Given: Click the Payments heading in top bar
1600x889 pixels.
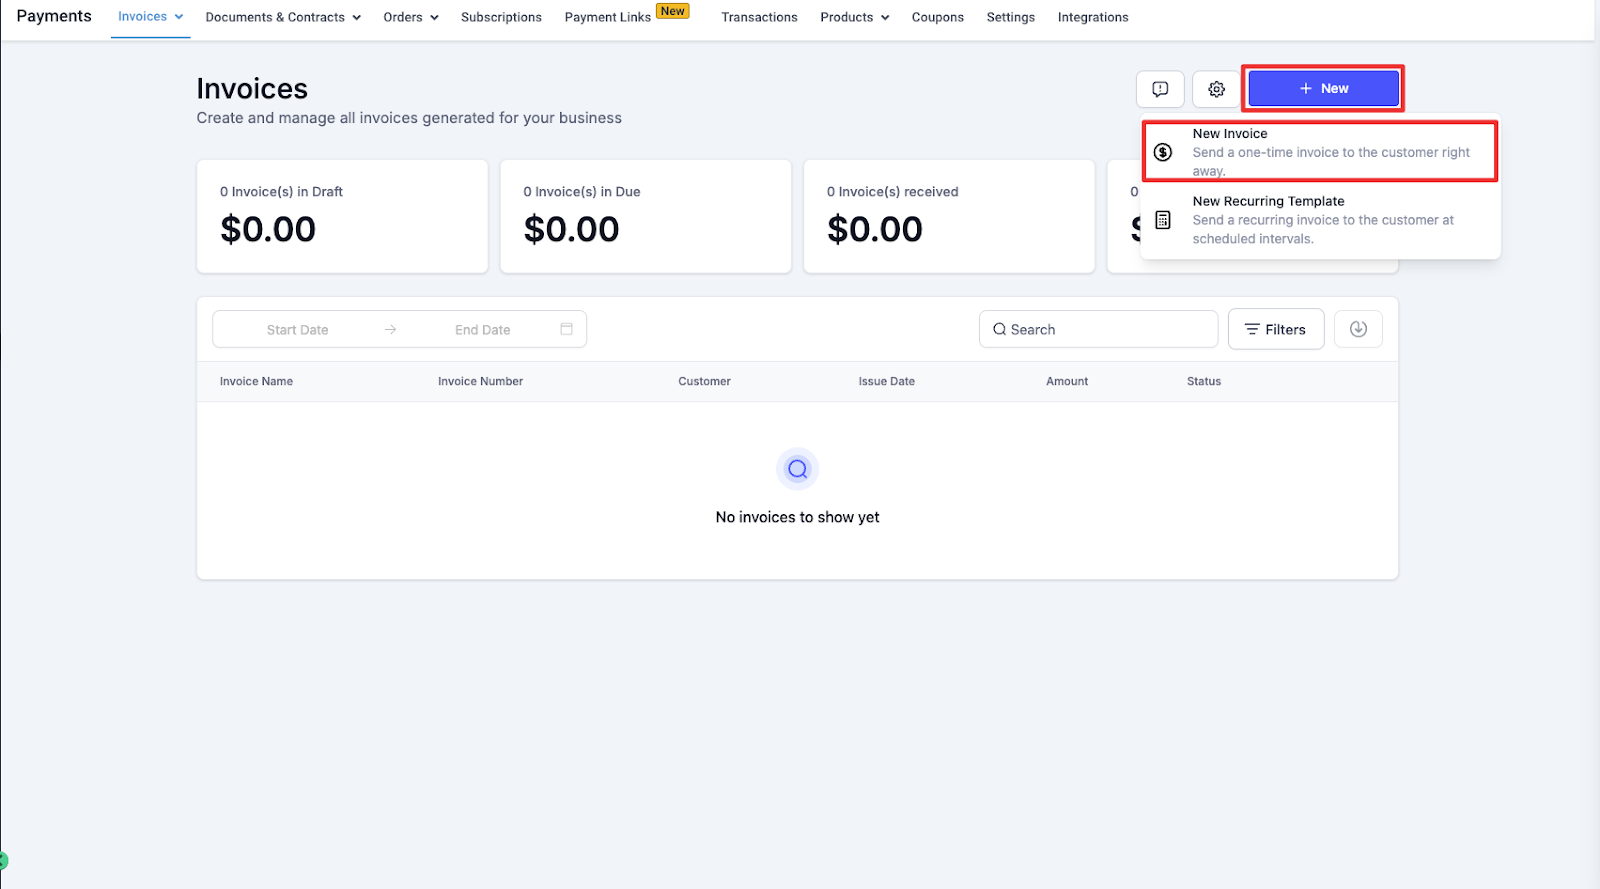Looking at the screenshot, I should [x=54, y=16].
